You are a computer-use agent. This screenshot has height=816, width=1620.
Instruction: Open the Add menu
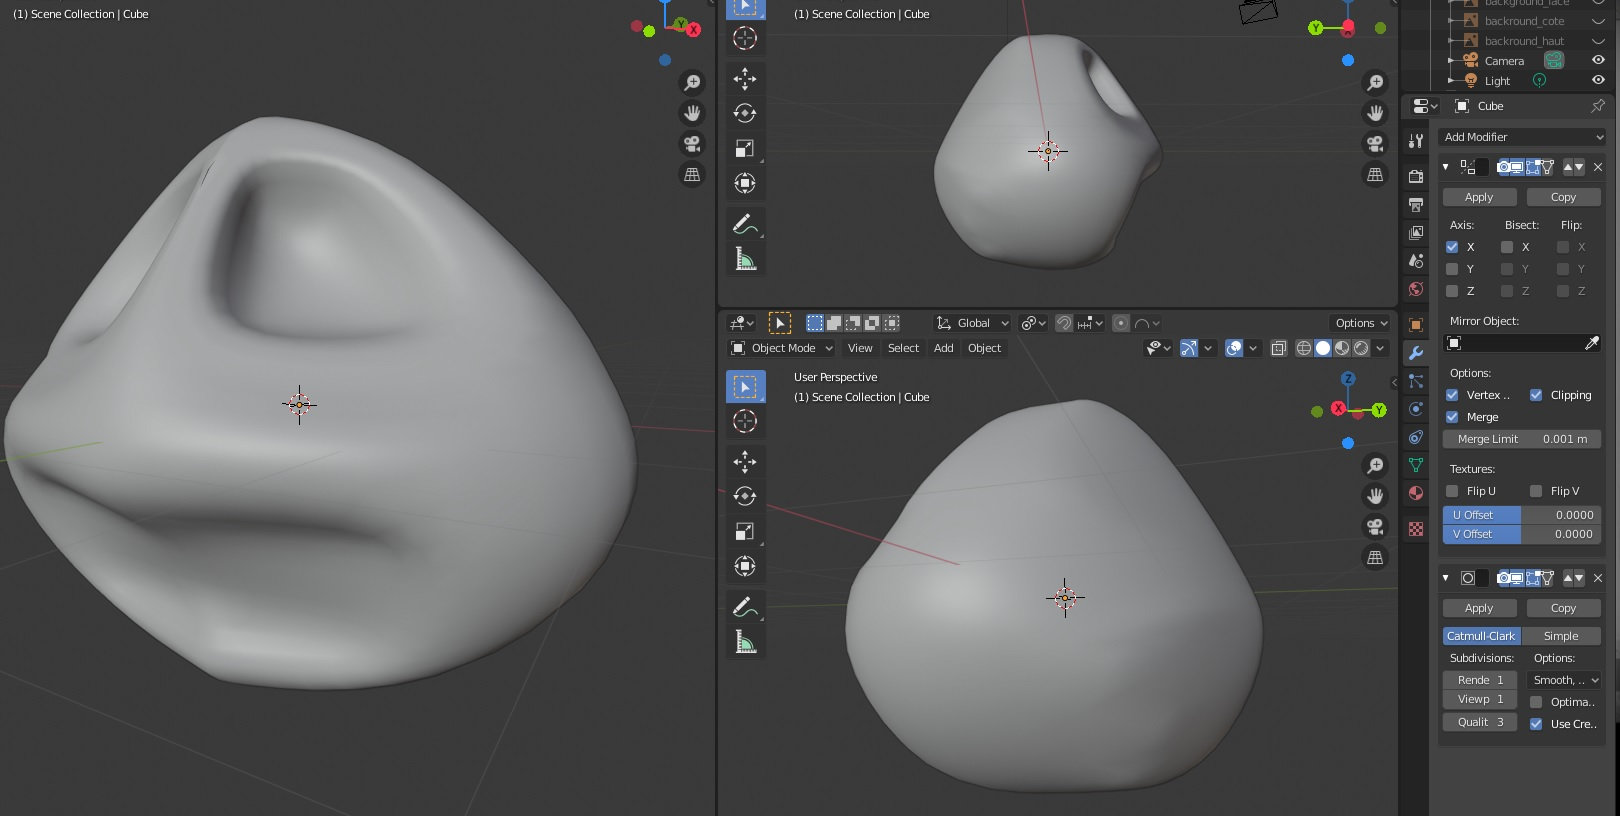(x=943, y=348)
